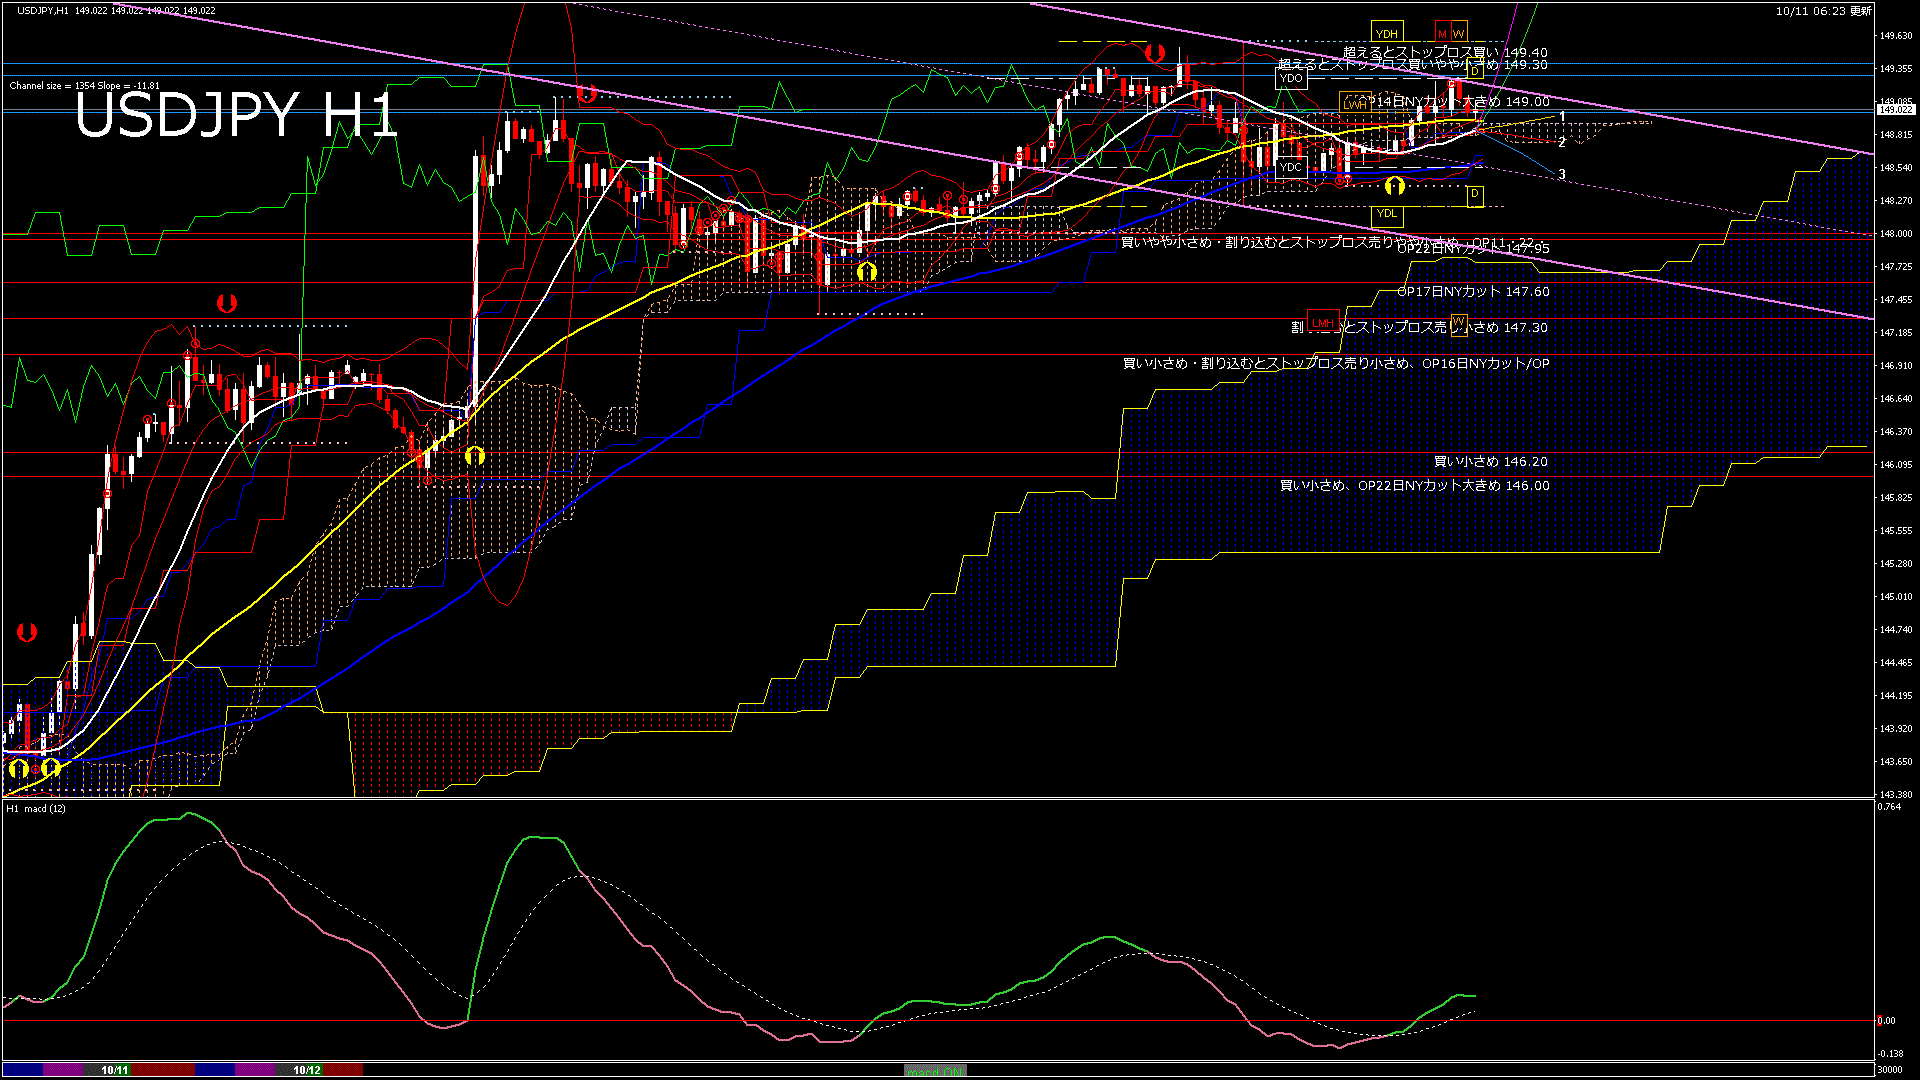Image resolution: width=1920 pixels, height=1080 pixels.
Task: Click the Channel size slope info text
Action: [x=84, y=86]
